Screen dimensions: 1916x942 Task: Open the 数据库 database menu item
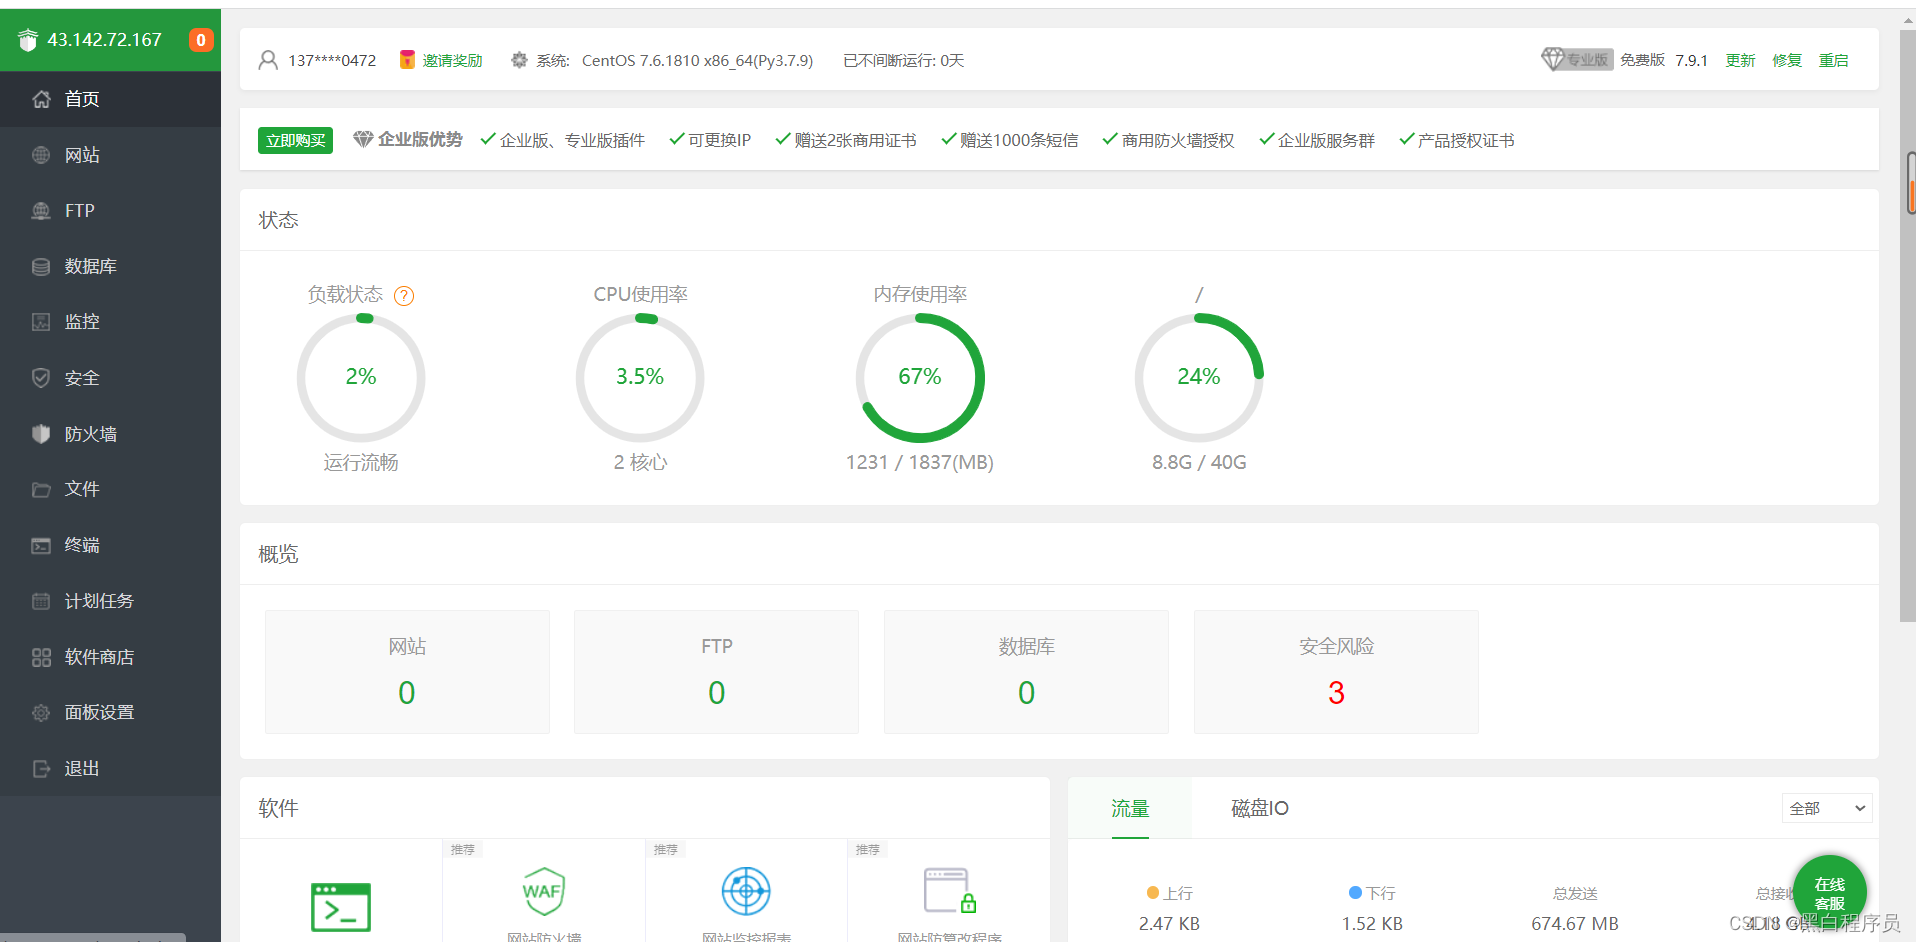click(110, 266)
